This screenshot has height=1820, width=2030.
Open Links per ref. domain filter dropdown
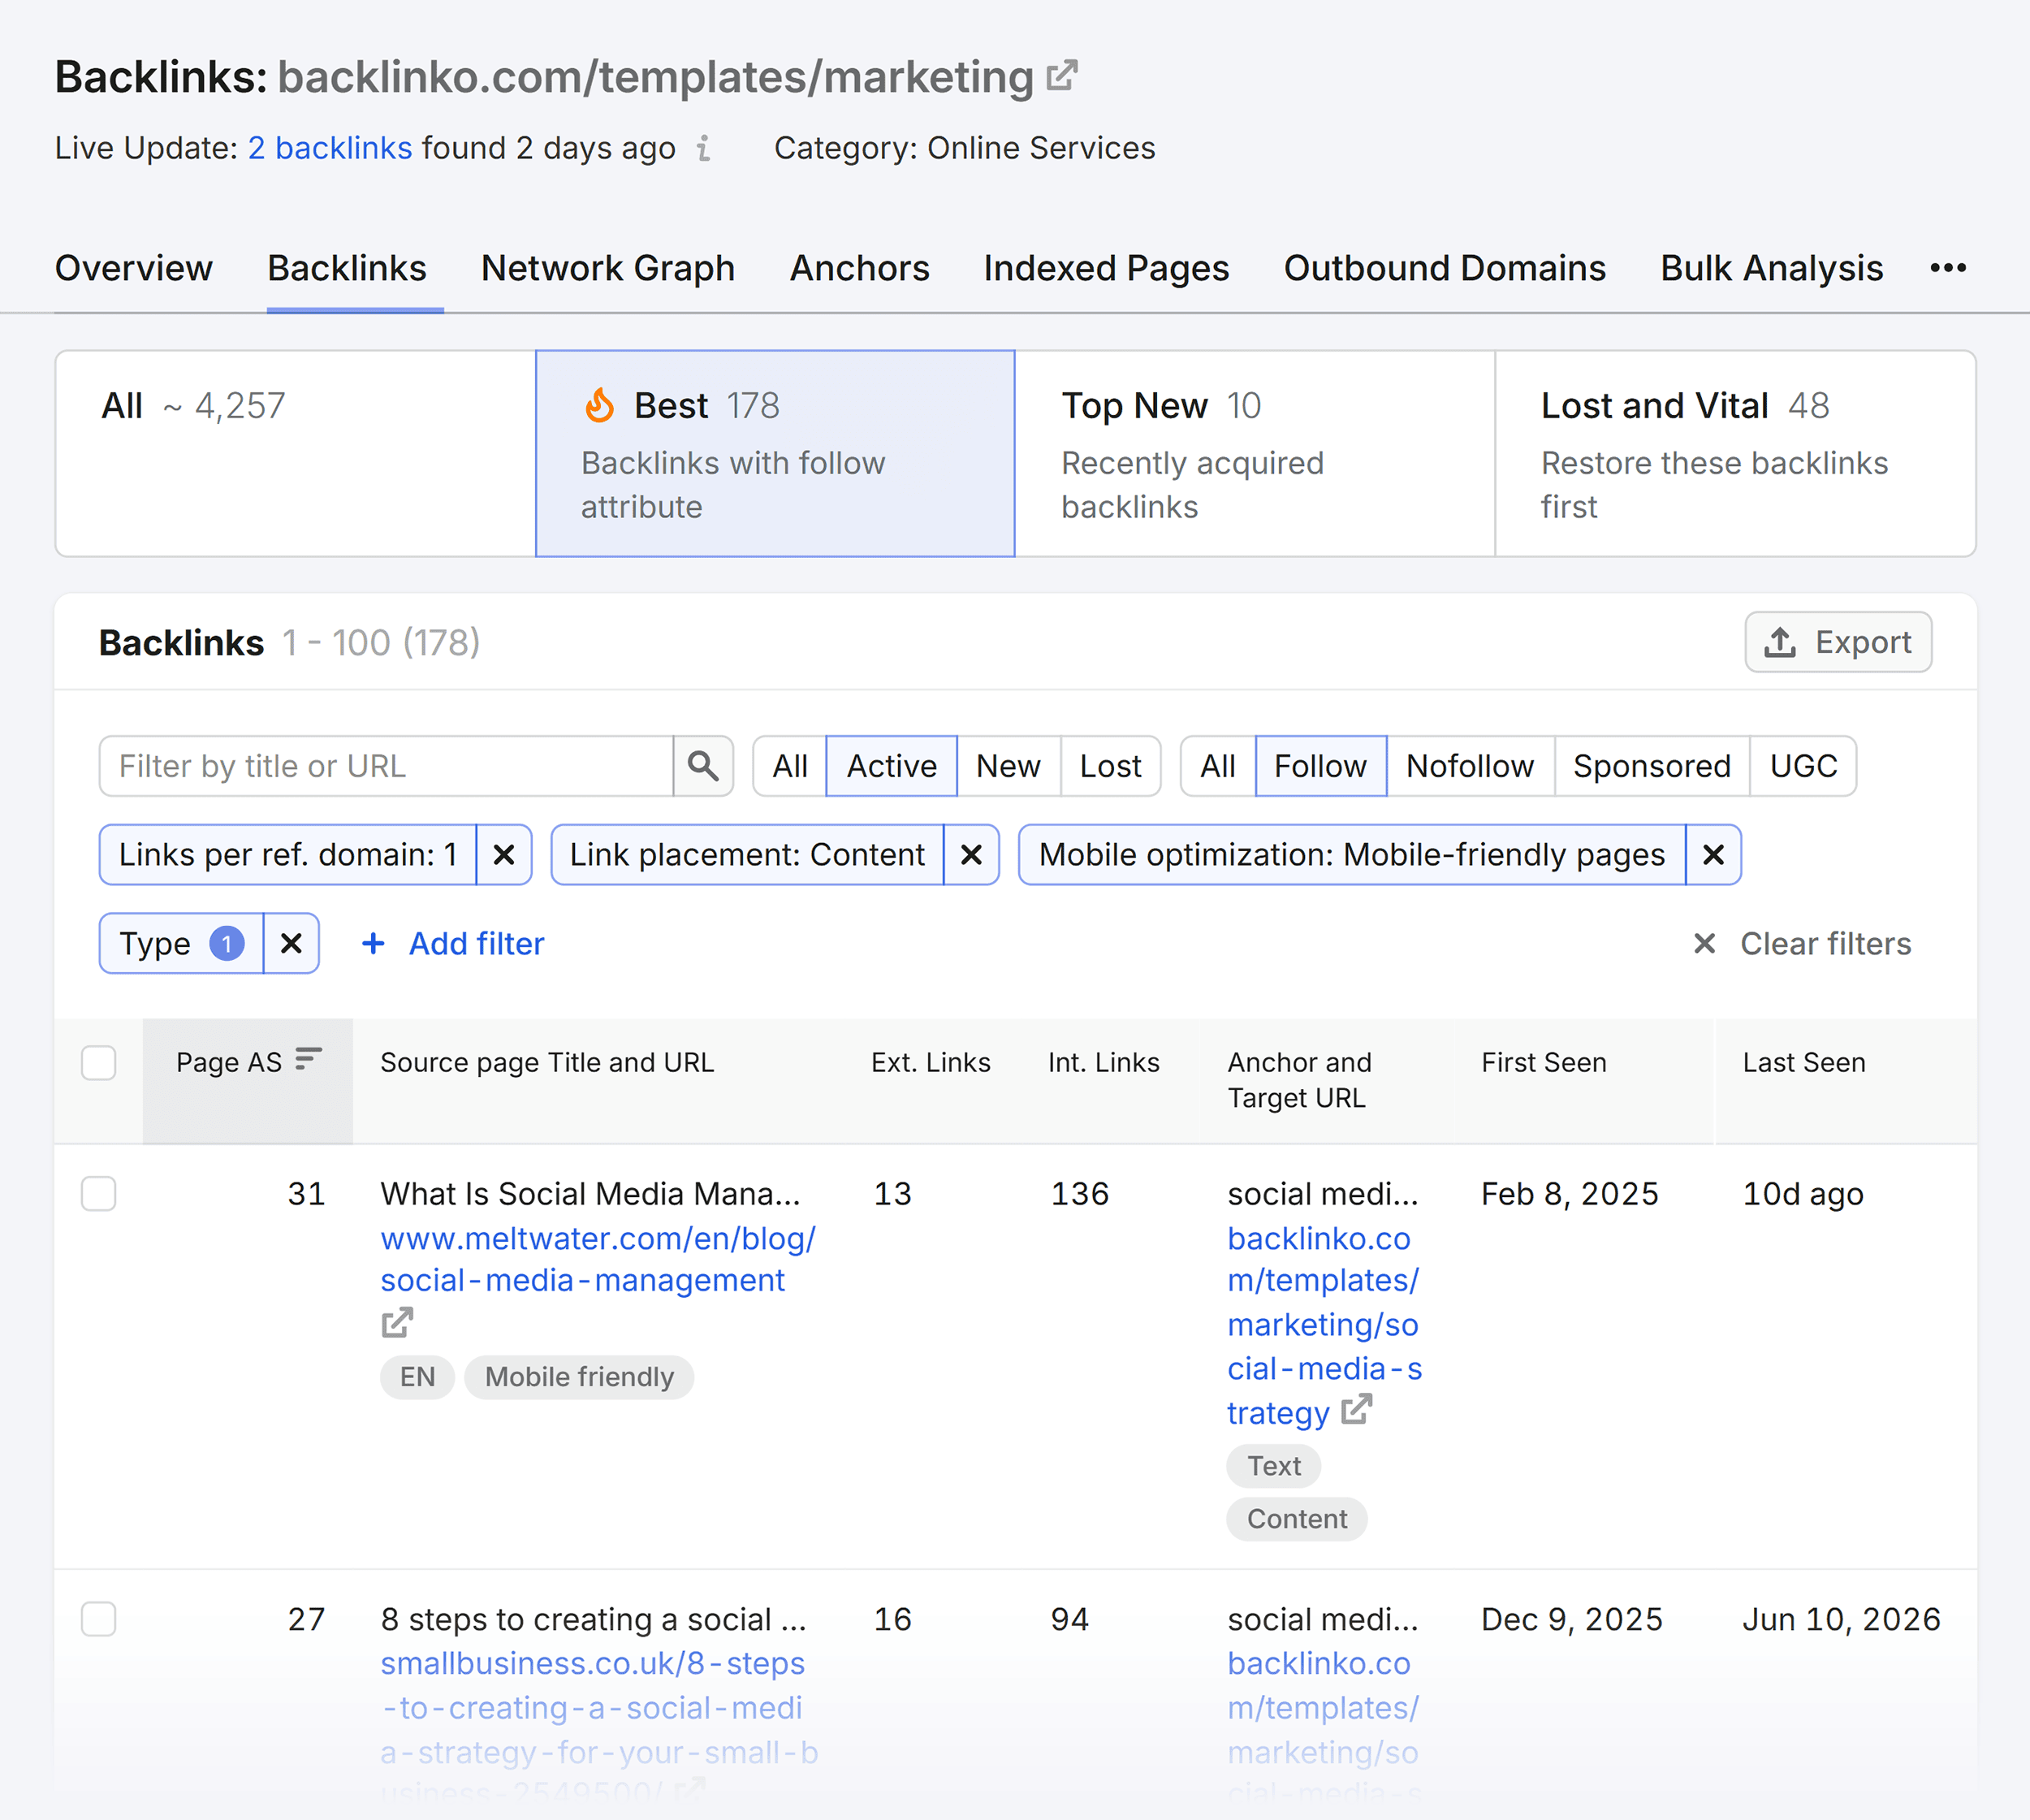(288, 855)
